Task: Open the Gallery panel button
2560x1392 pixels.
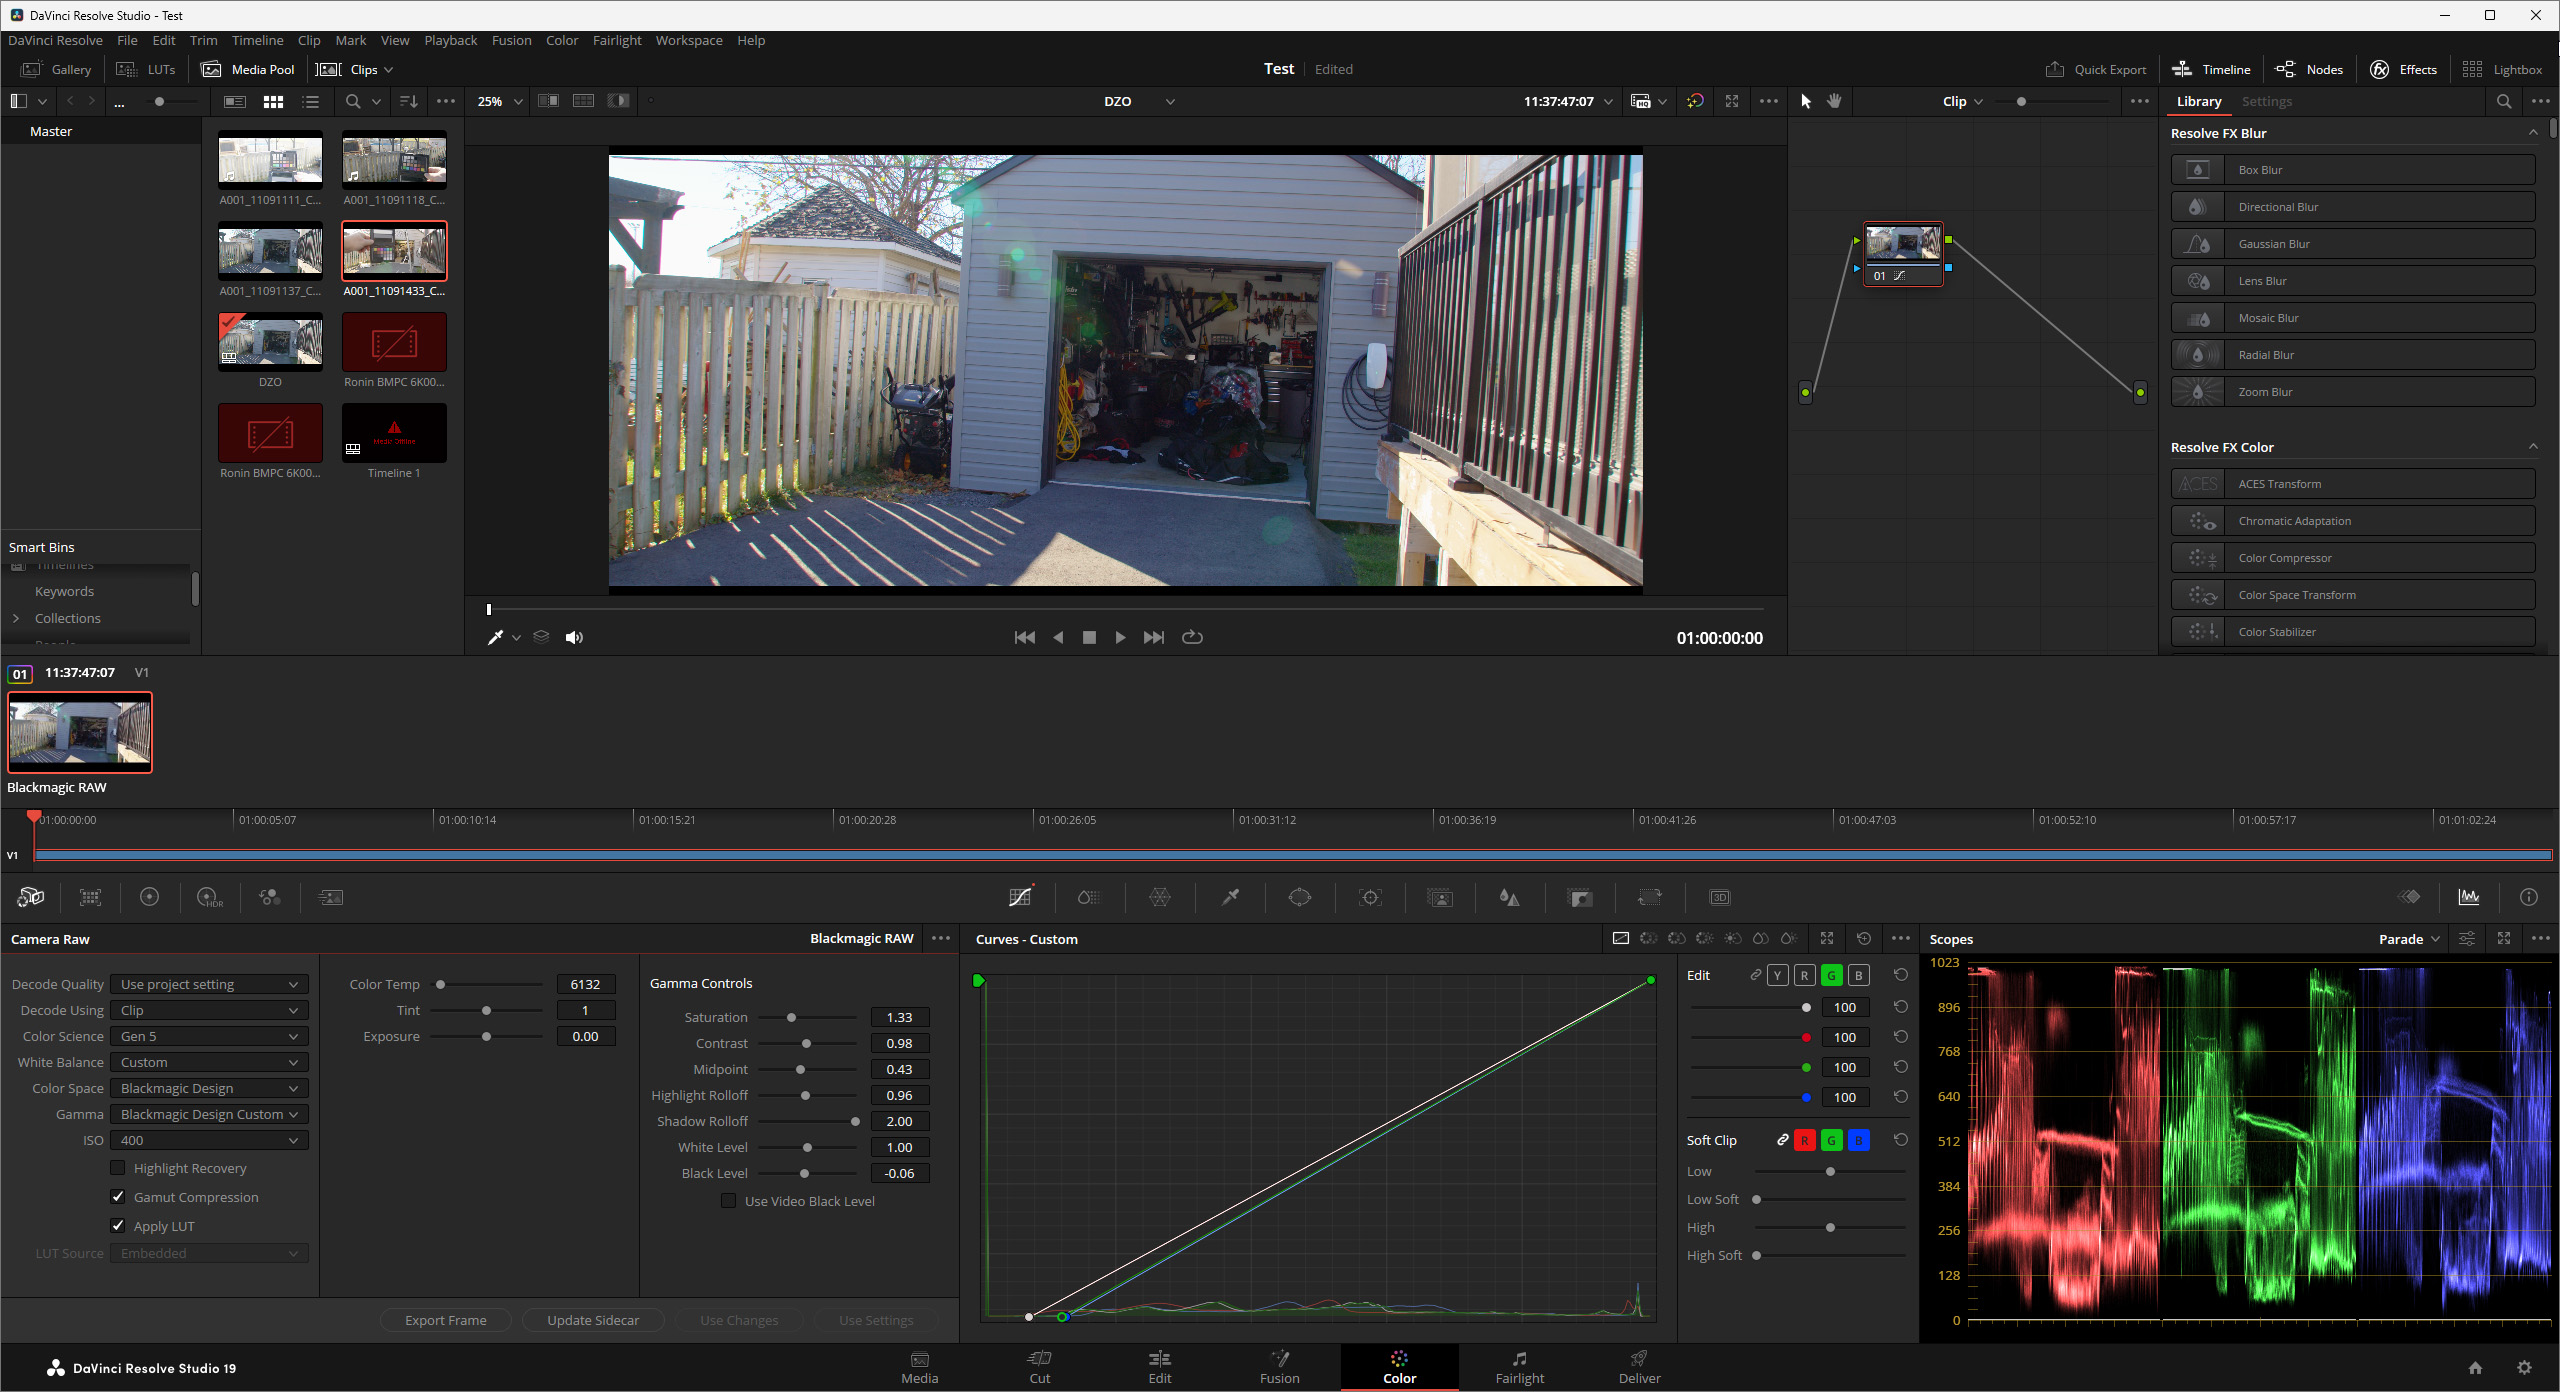Action: 57,69
